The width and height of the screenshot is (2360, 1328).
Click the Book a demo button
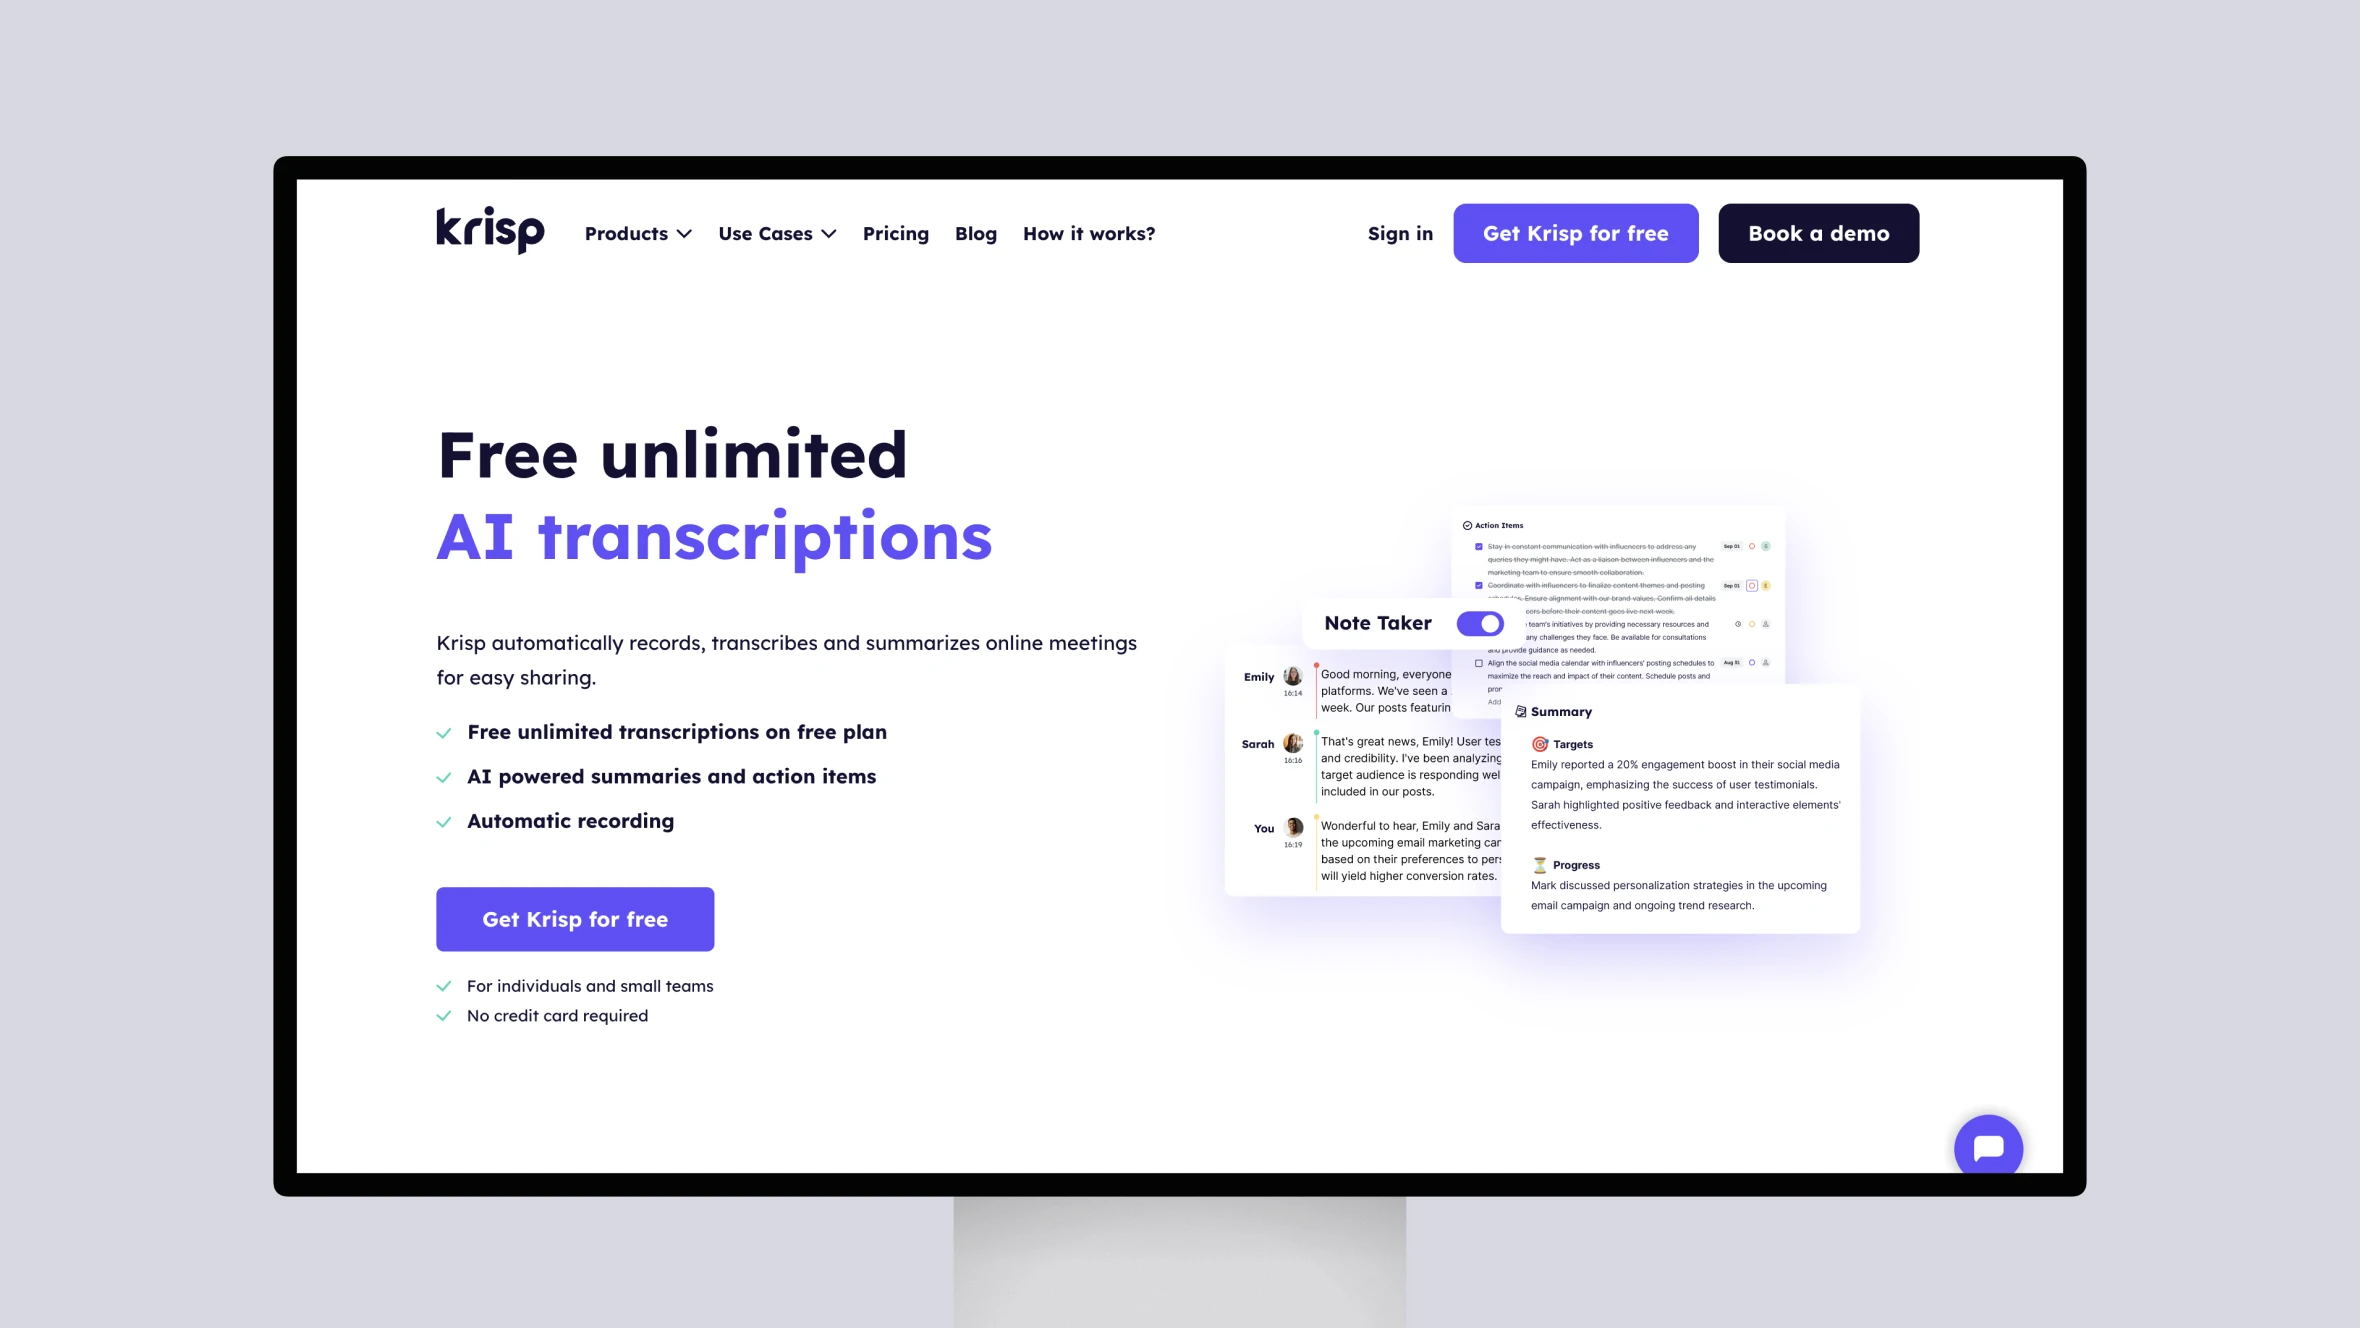(x=1819, y=233)
